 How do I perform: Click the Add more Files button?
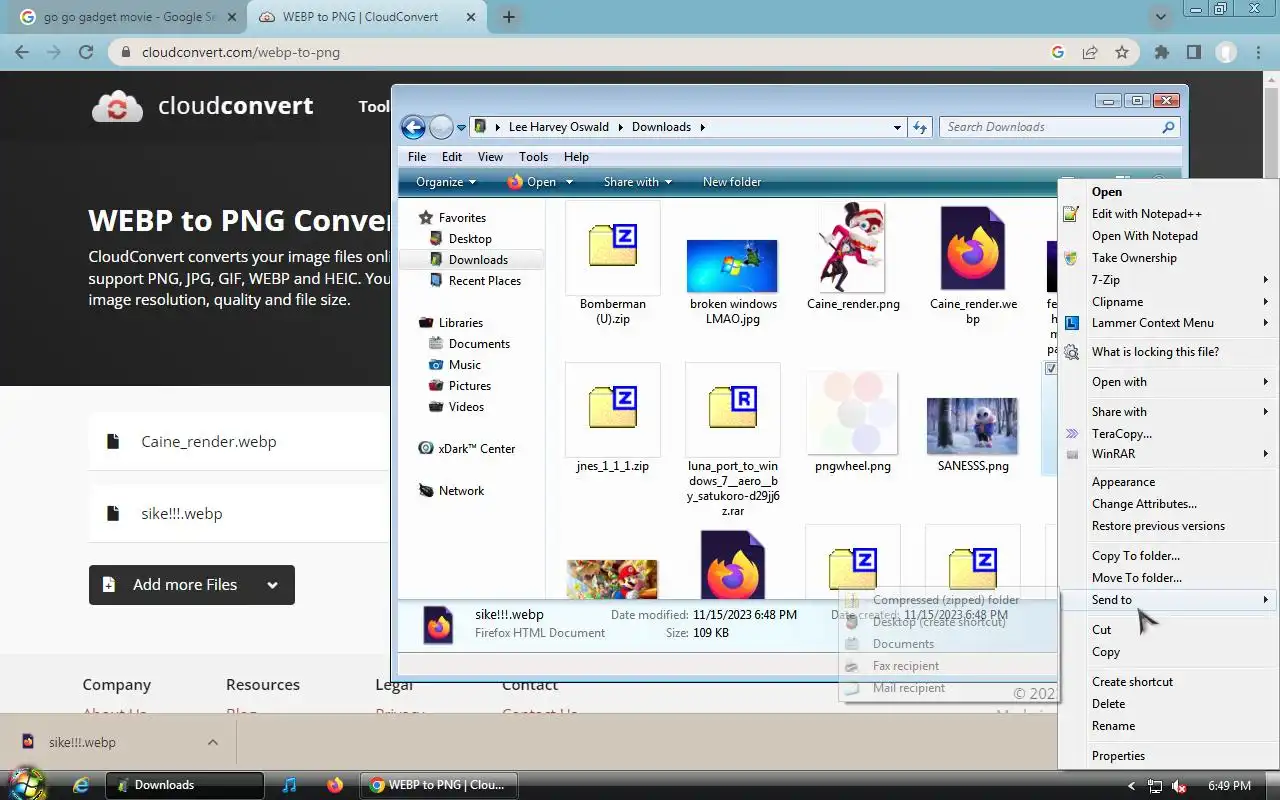tap(192, 585)
